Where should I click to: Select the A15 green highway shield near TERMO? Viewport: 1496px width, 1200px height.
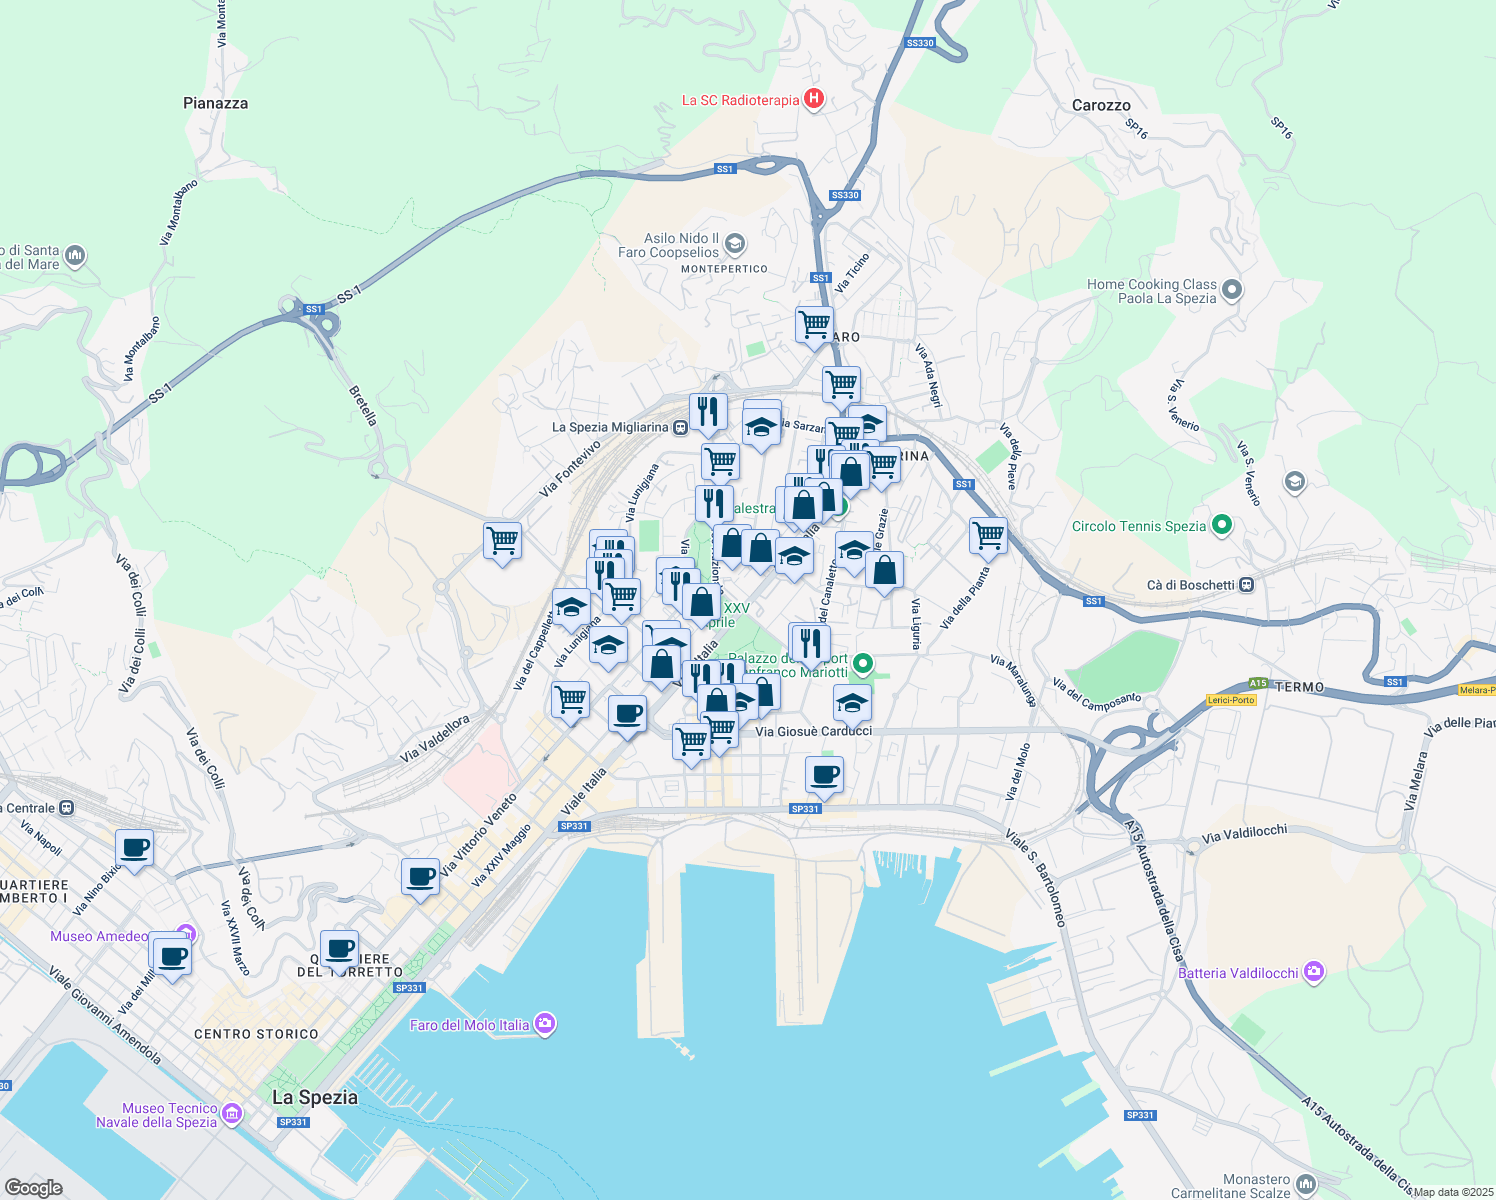[x=1258, y=683]
